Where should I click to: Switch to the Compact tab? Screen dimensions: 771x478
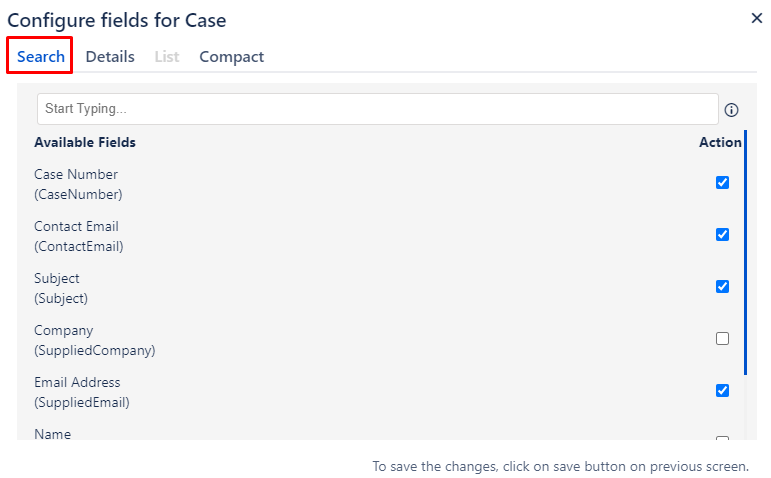point(232,57)
